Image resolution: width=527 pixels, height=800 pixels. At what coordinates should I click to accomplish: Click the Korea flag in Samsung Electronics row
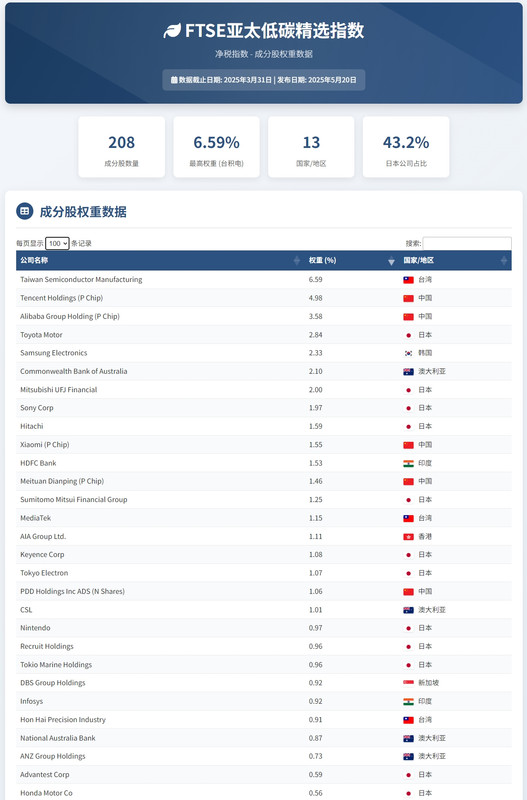[x=409, y=353]
